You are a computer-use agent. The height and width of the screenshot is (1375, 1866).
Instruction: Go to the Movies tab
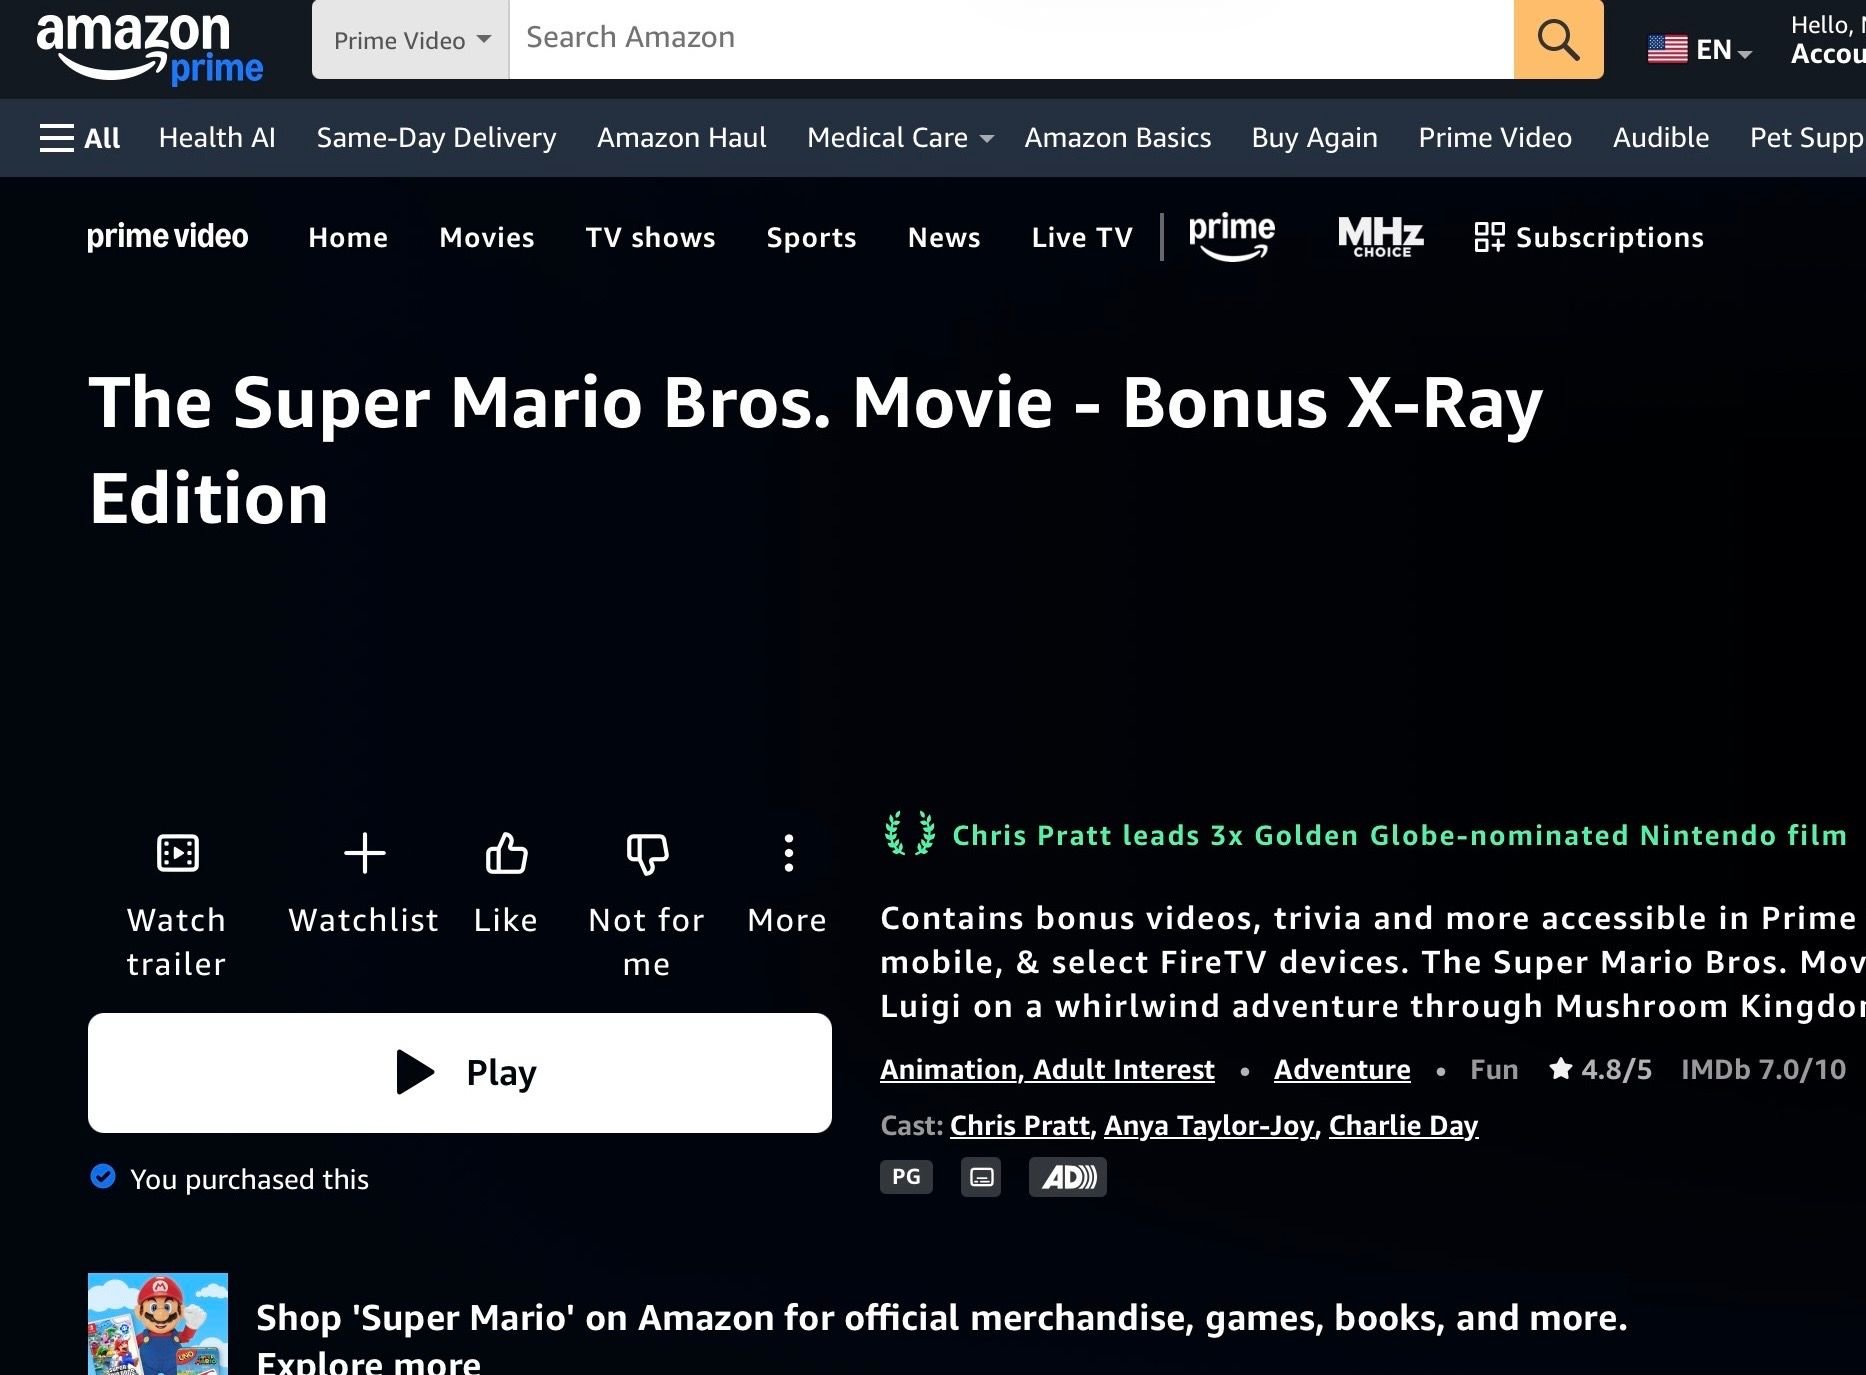tap(487, 237)
